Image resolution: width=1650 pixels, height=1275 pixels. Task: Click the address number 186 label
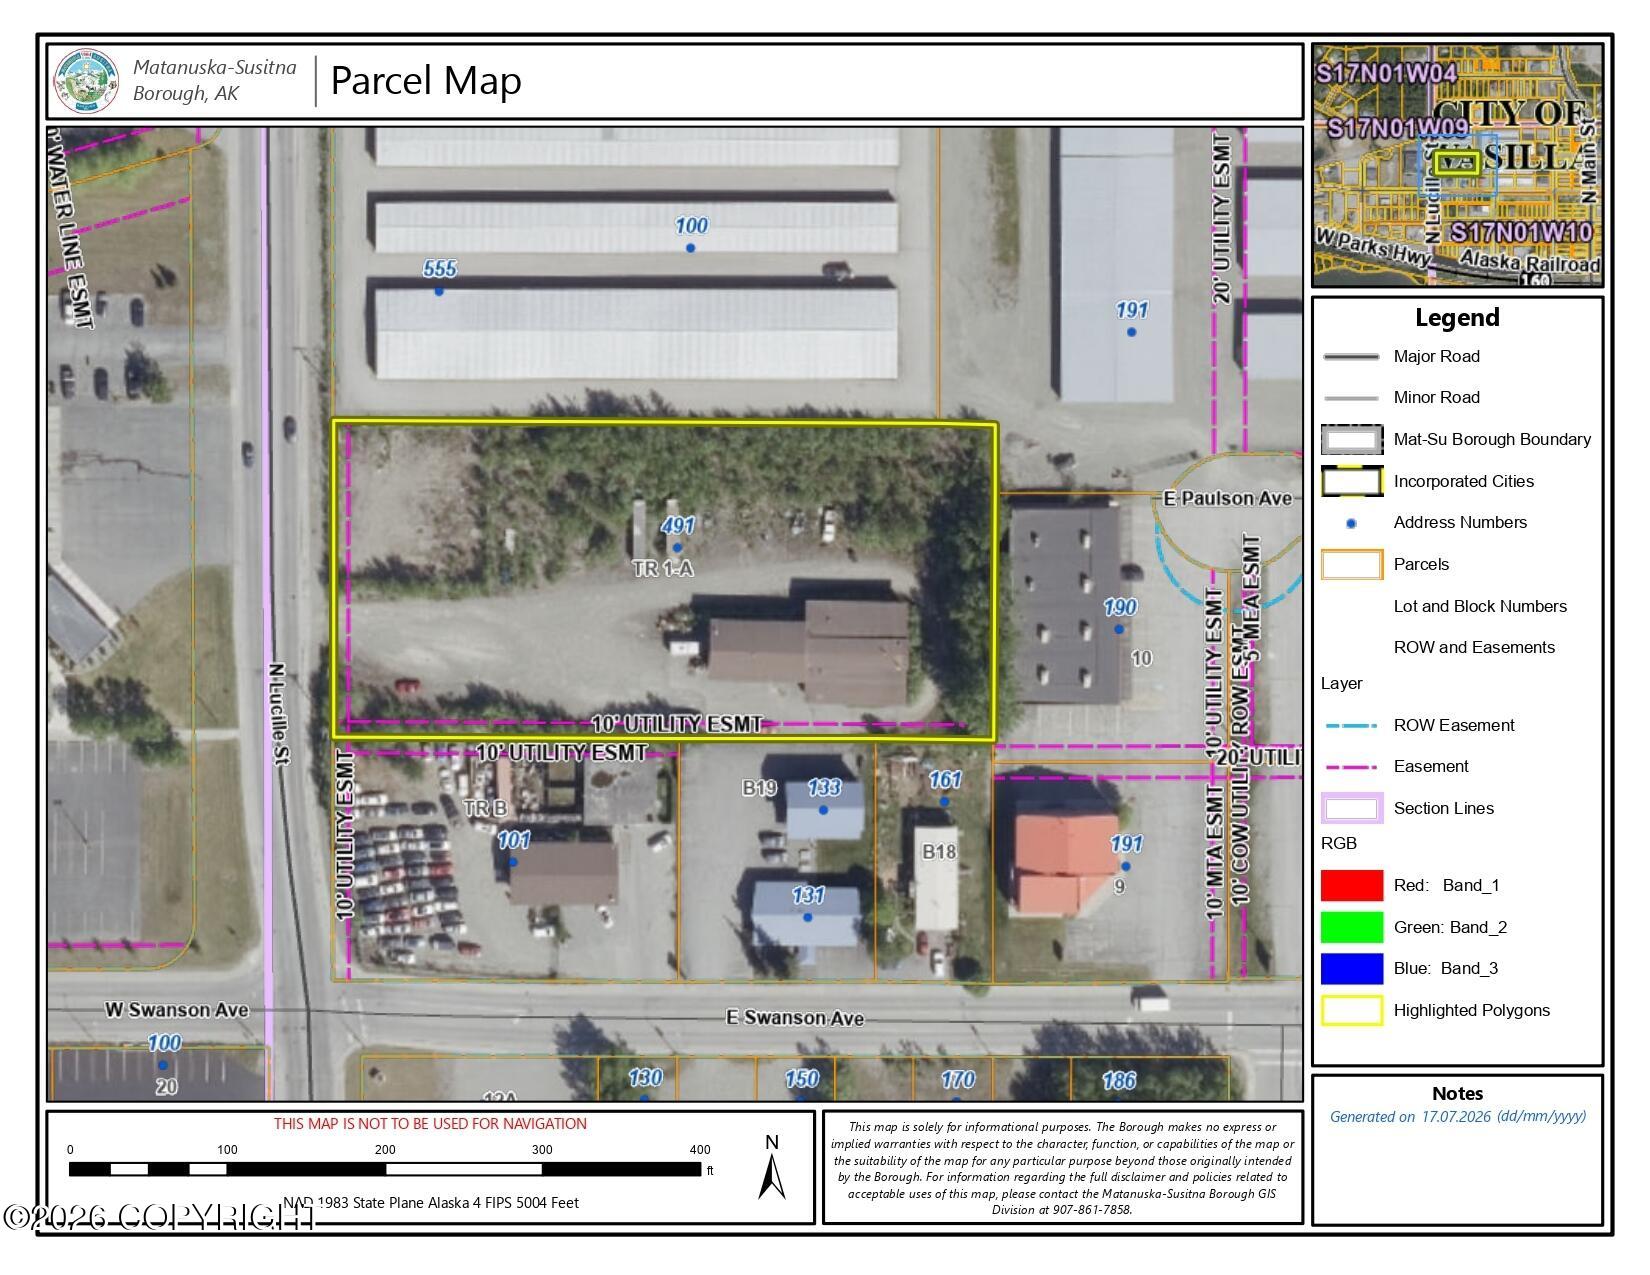(1119, 1080)
